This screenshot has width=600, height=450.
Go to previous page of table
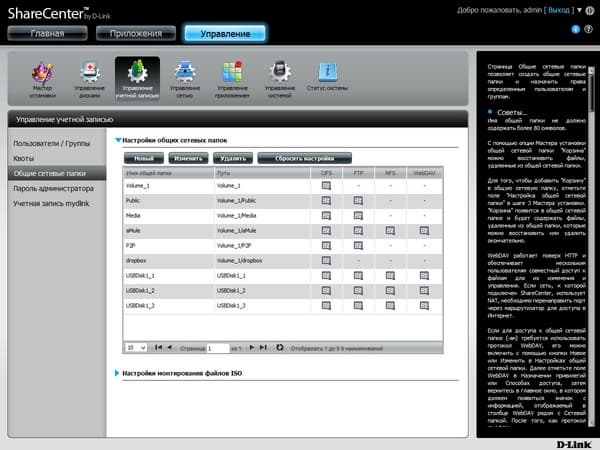pos(169,347)
